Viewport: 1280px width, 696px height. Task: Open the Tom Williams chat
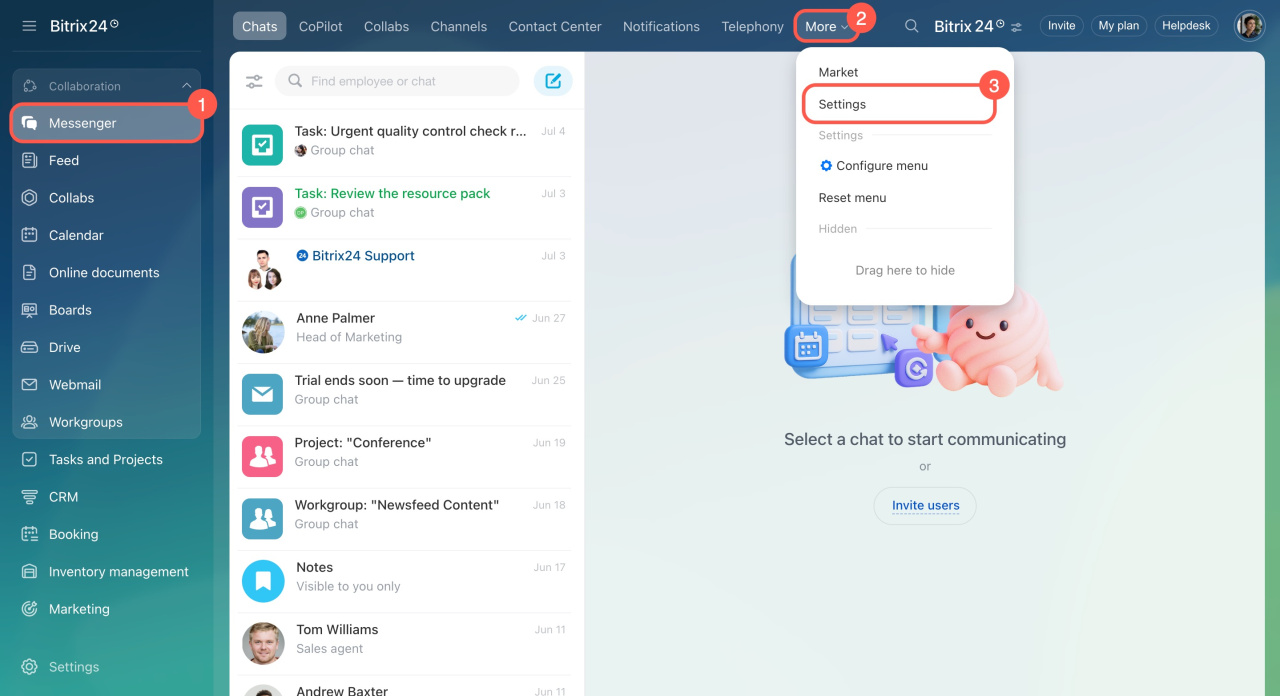(x=407, y=644)
